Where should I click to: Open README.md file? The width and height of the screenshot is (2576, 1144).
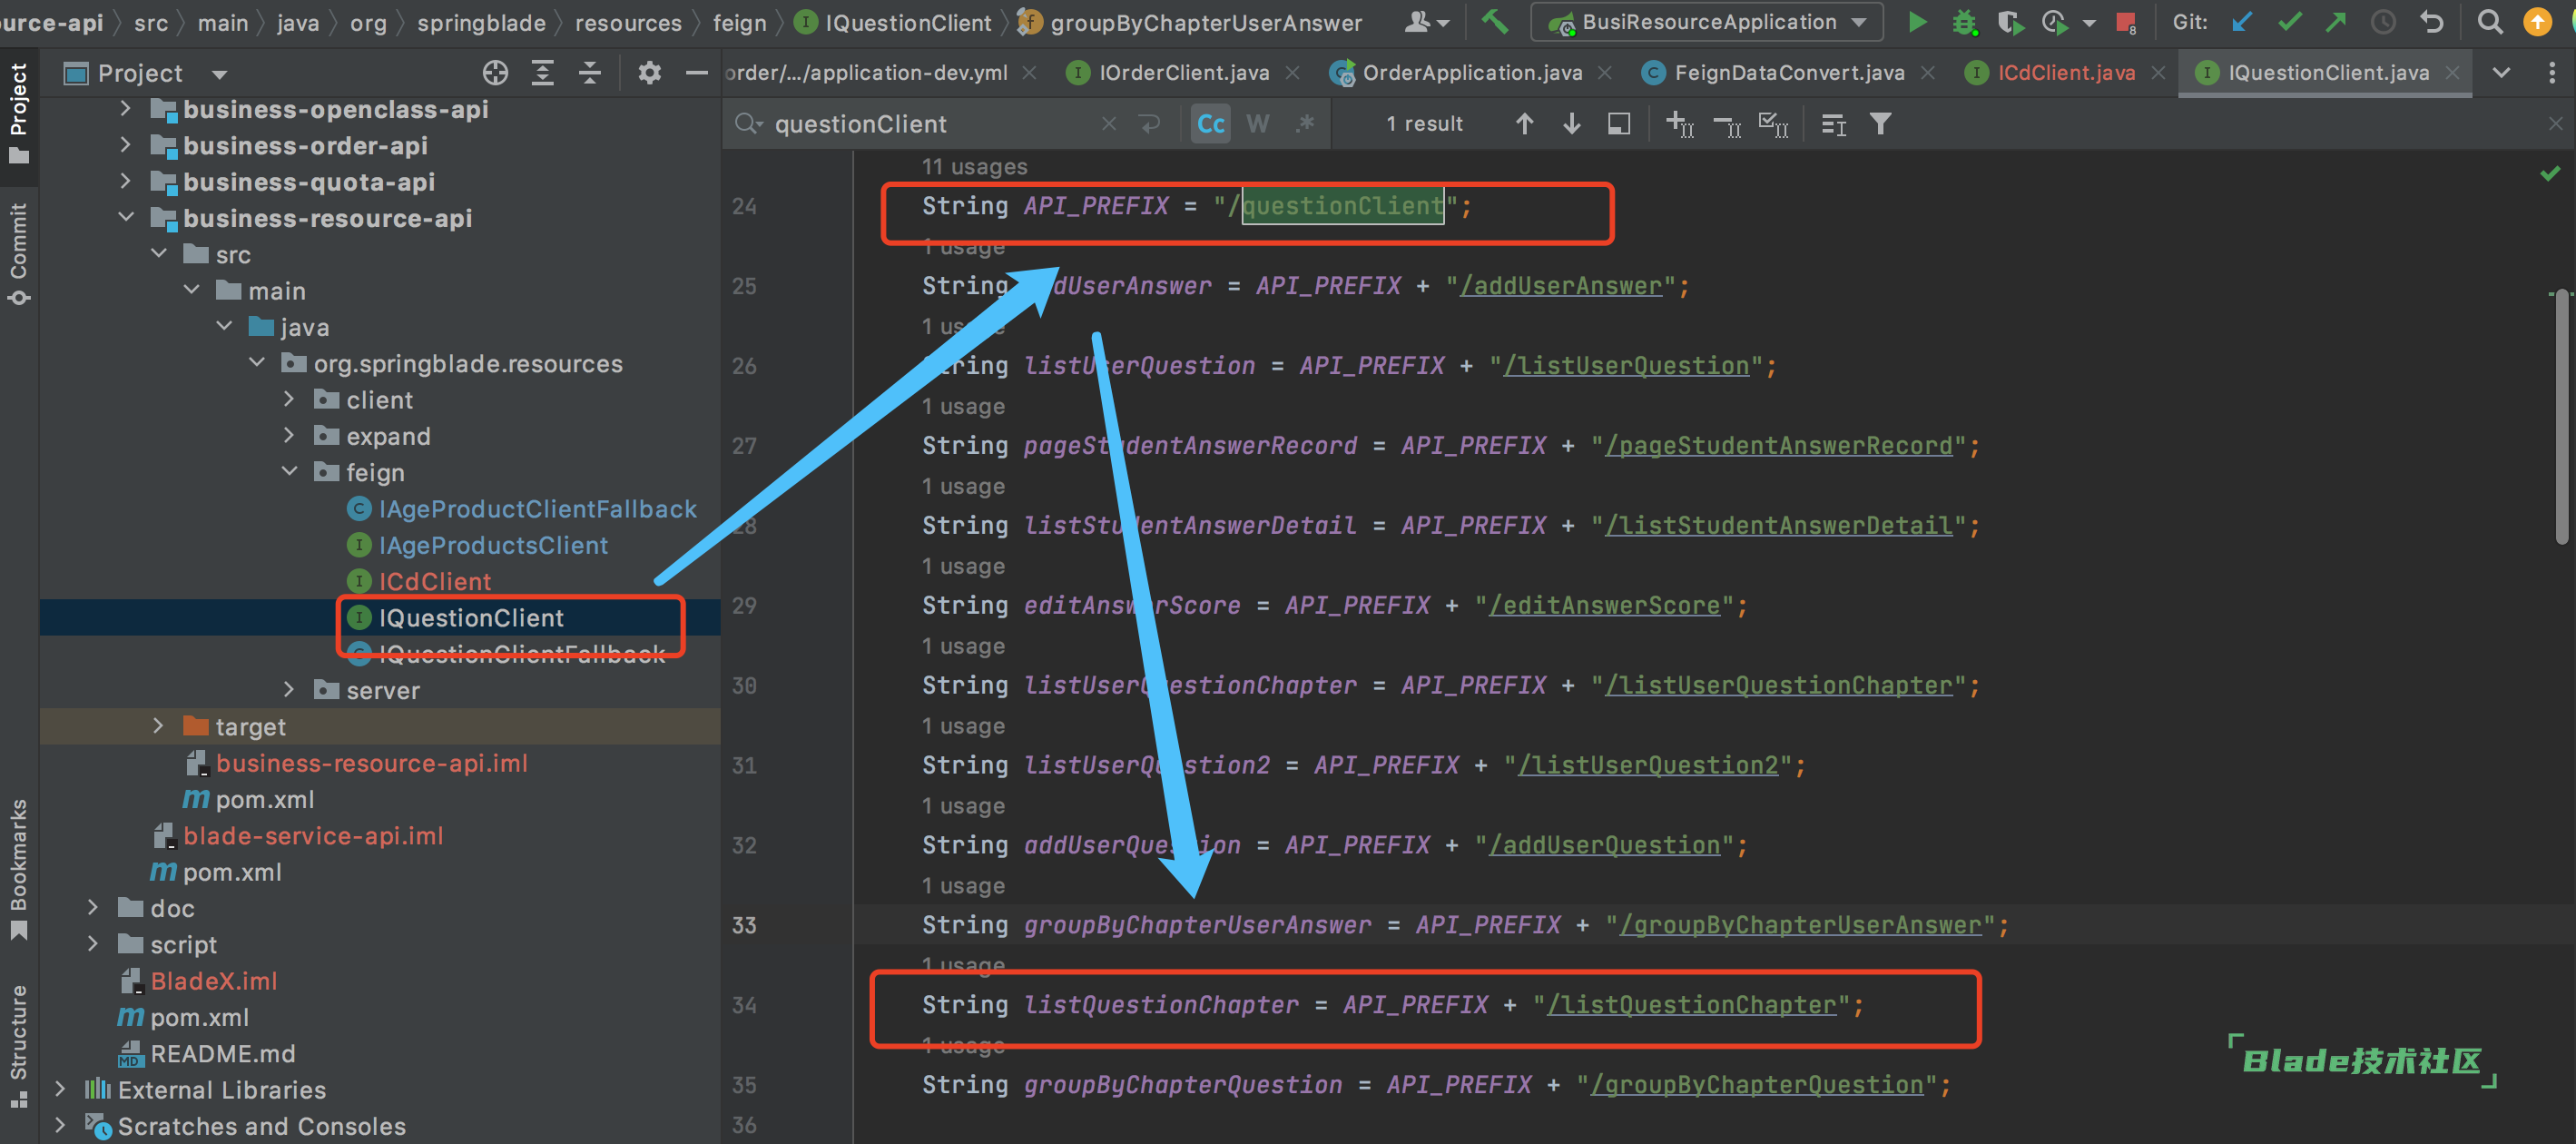(222, 1053)
